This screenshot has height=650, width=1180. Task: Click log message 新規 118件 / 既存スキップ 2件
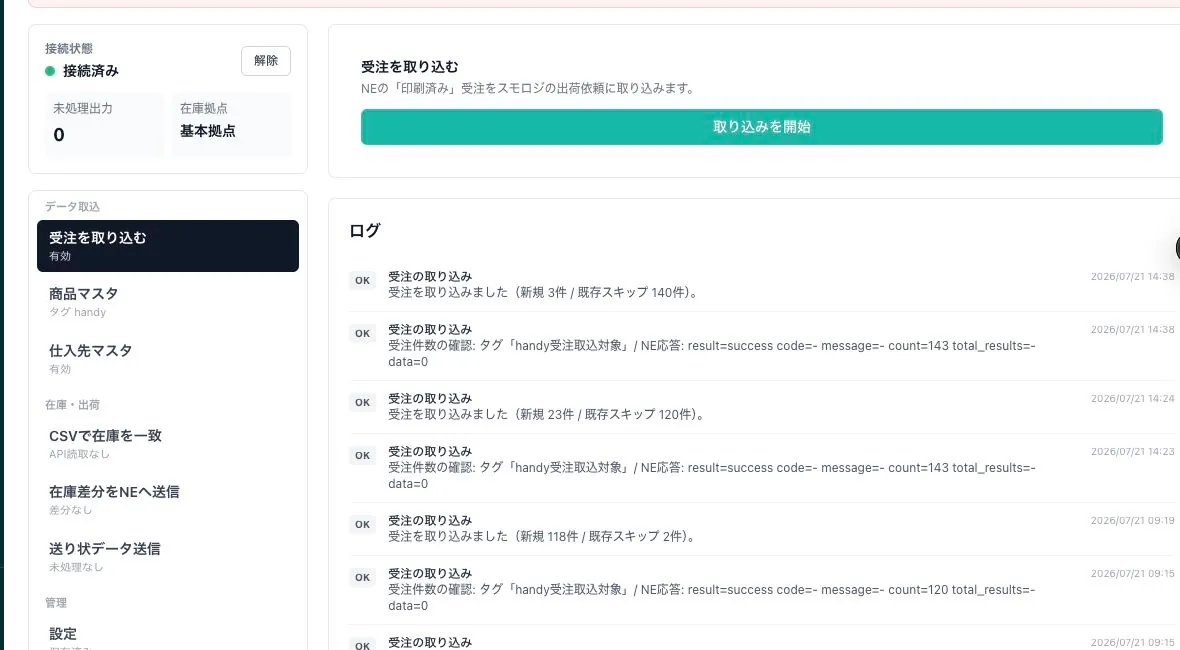(543, 536)
